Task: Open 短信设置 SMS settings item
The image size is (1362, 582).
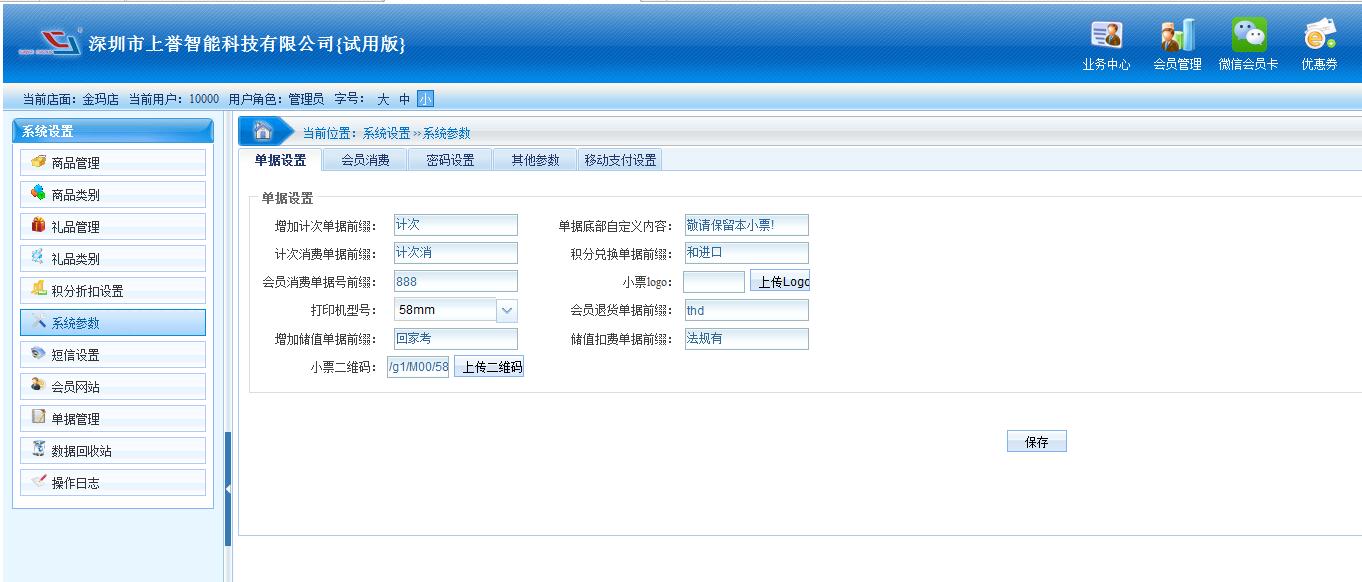Action: 112,355
